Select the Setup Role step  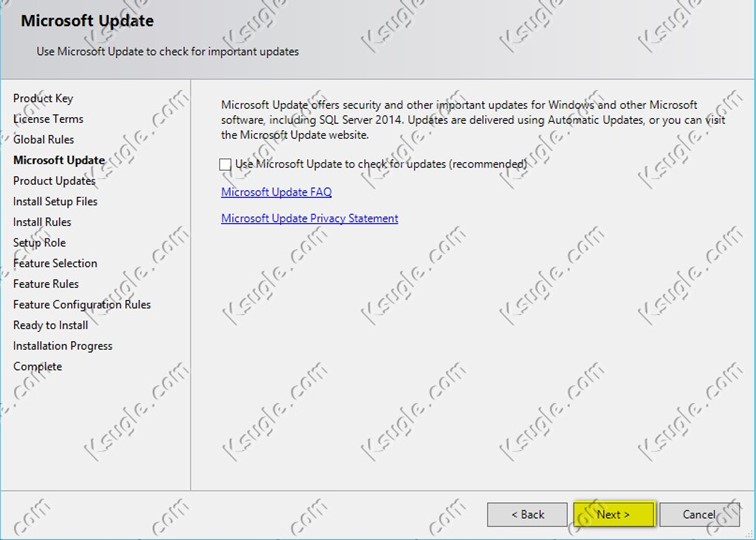pos(39,243)
